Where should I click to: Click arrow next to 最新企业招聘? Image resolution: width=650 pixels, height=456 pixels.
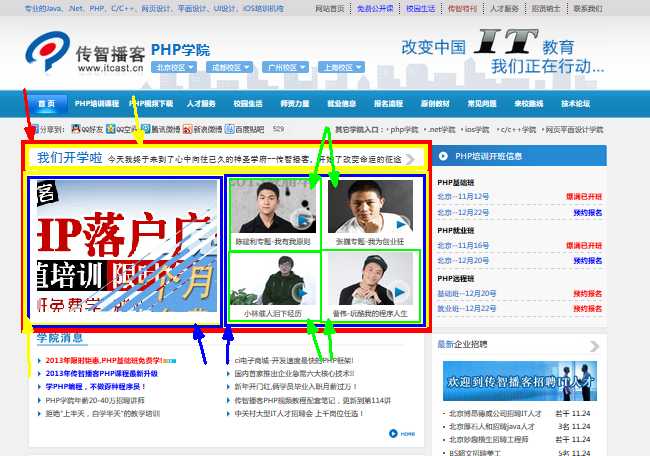click(x=594, y=346)
